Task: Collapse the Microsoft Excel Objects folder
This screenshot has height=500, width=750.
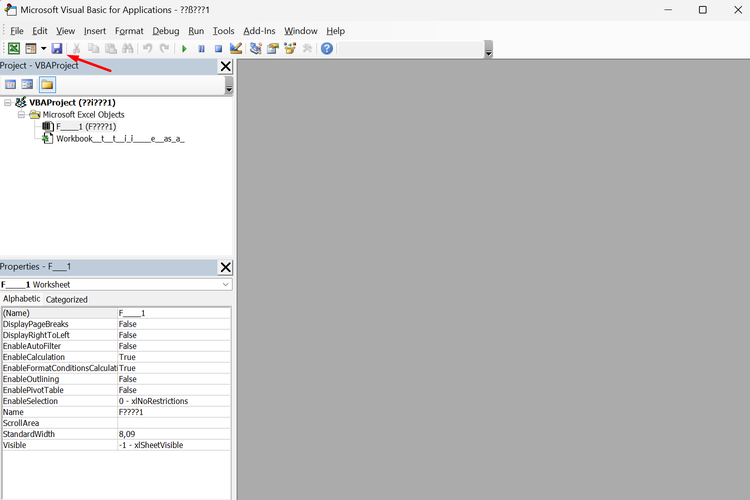Action: click(x=21, y=115)
